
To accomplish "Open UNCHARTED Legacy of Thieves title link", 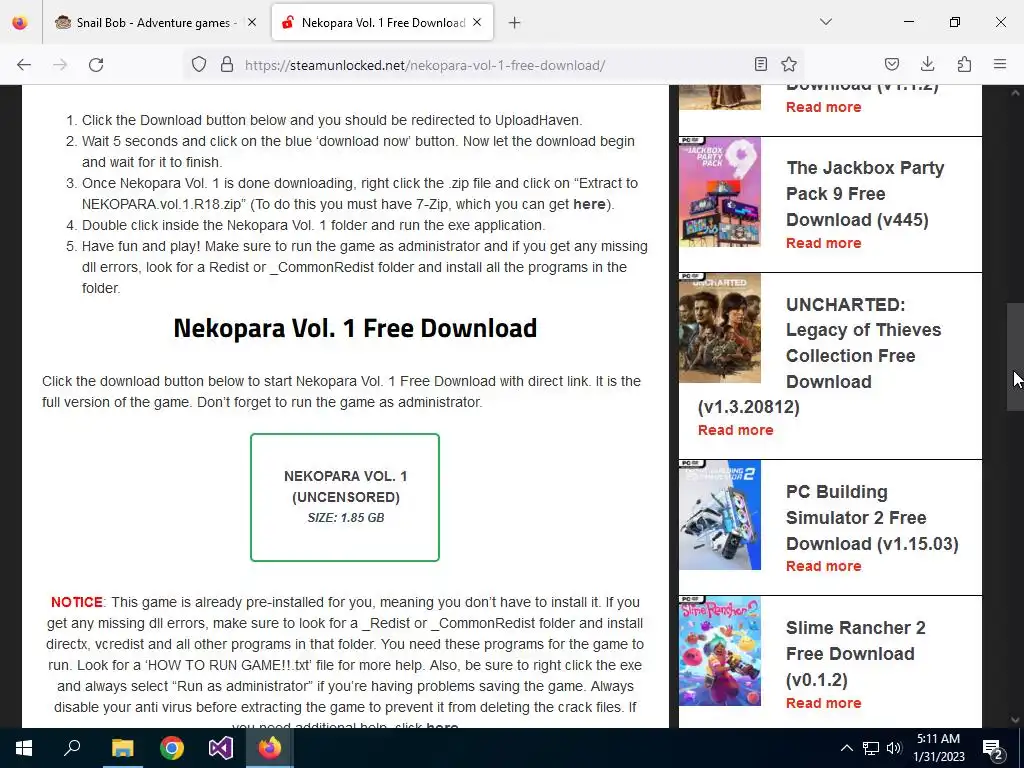I will coord(820,355).
